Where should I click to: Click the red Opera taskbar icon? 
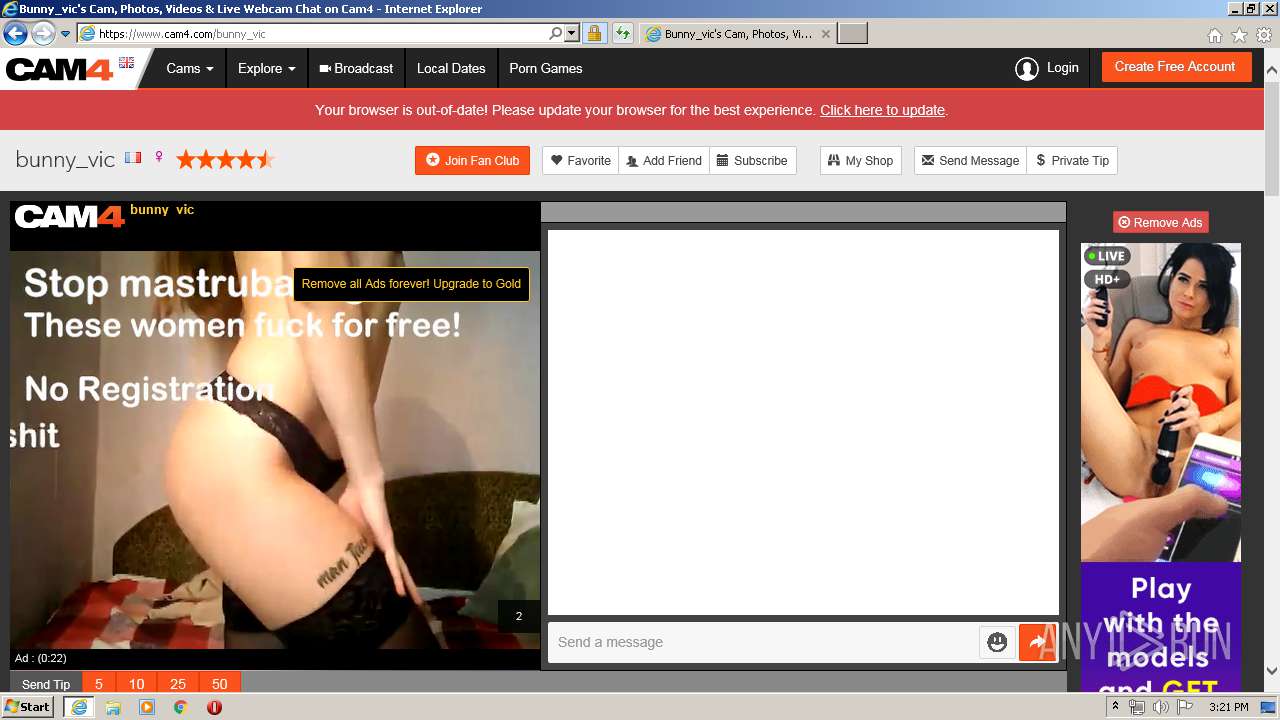coord(214,707)
